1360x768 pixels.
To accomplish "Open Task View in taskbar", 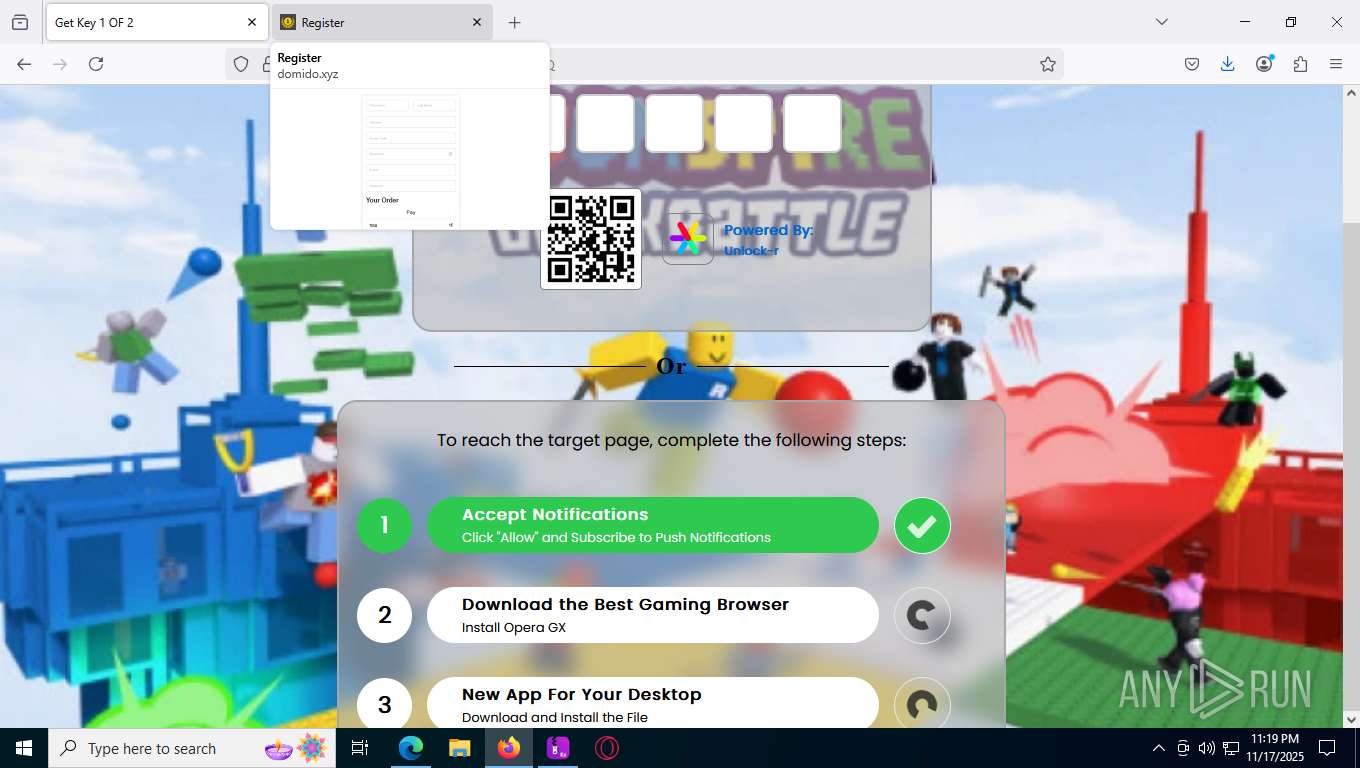I will pos(360,748).
